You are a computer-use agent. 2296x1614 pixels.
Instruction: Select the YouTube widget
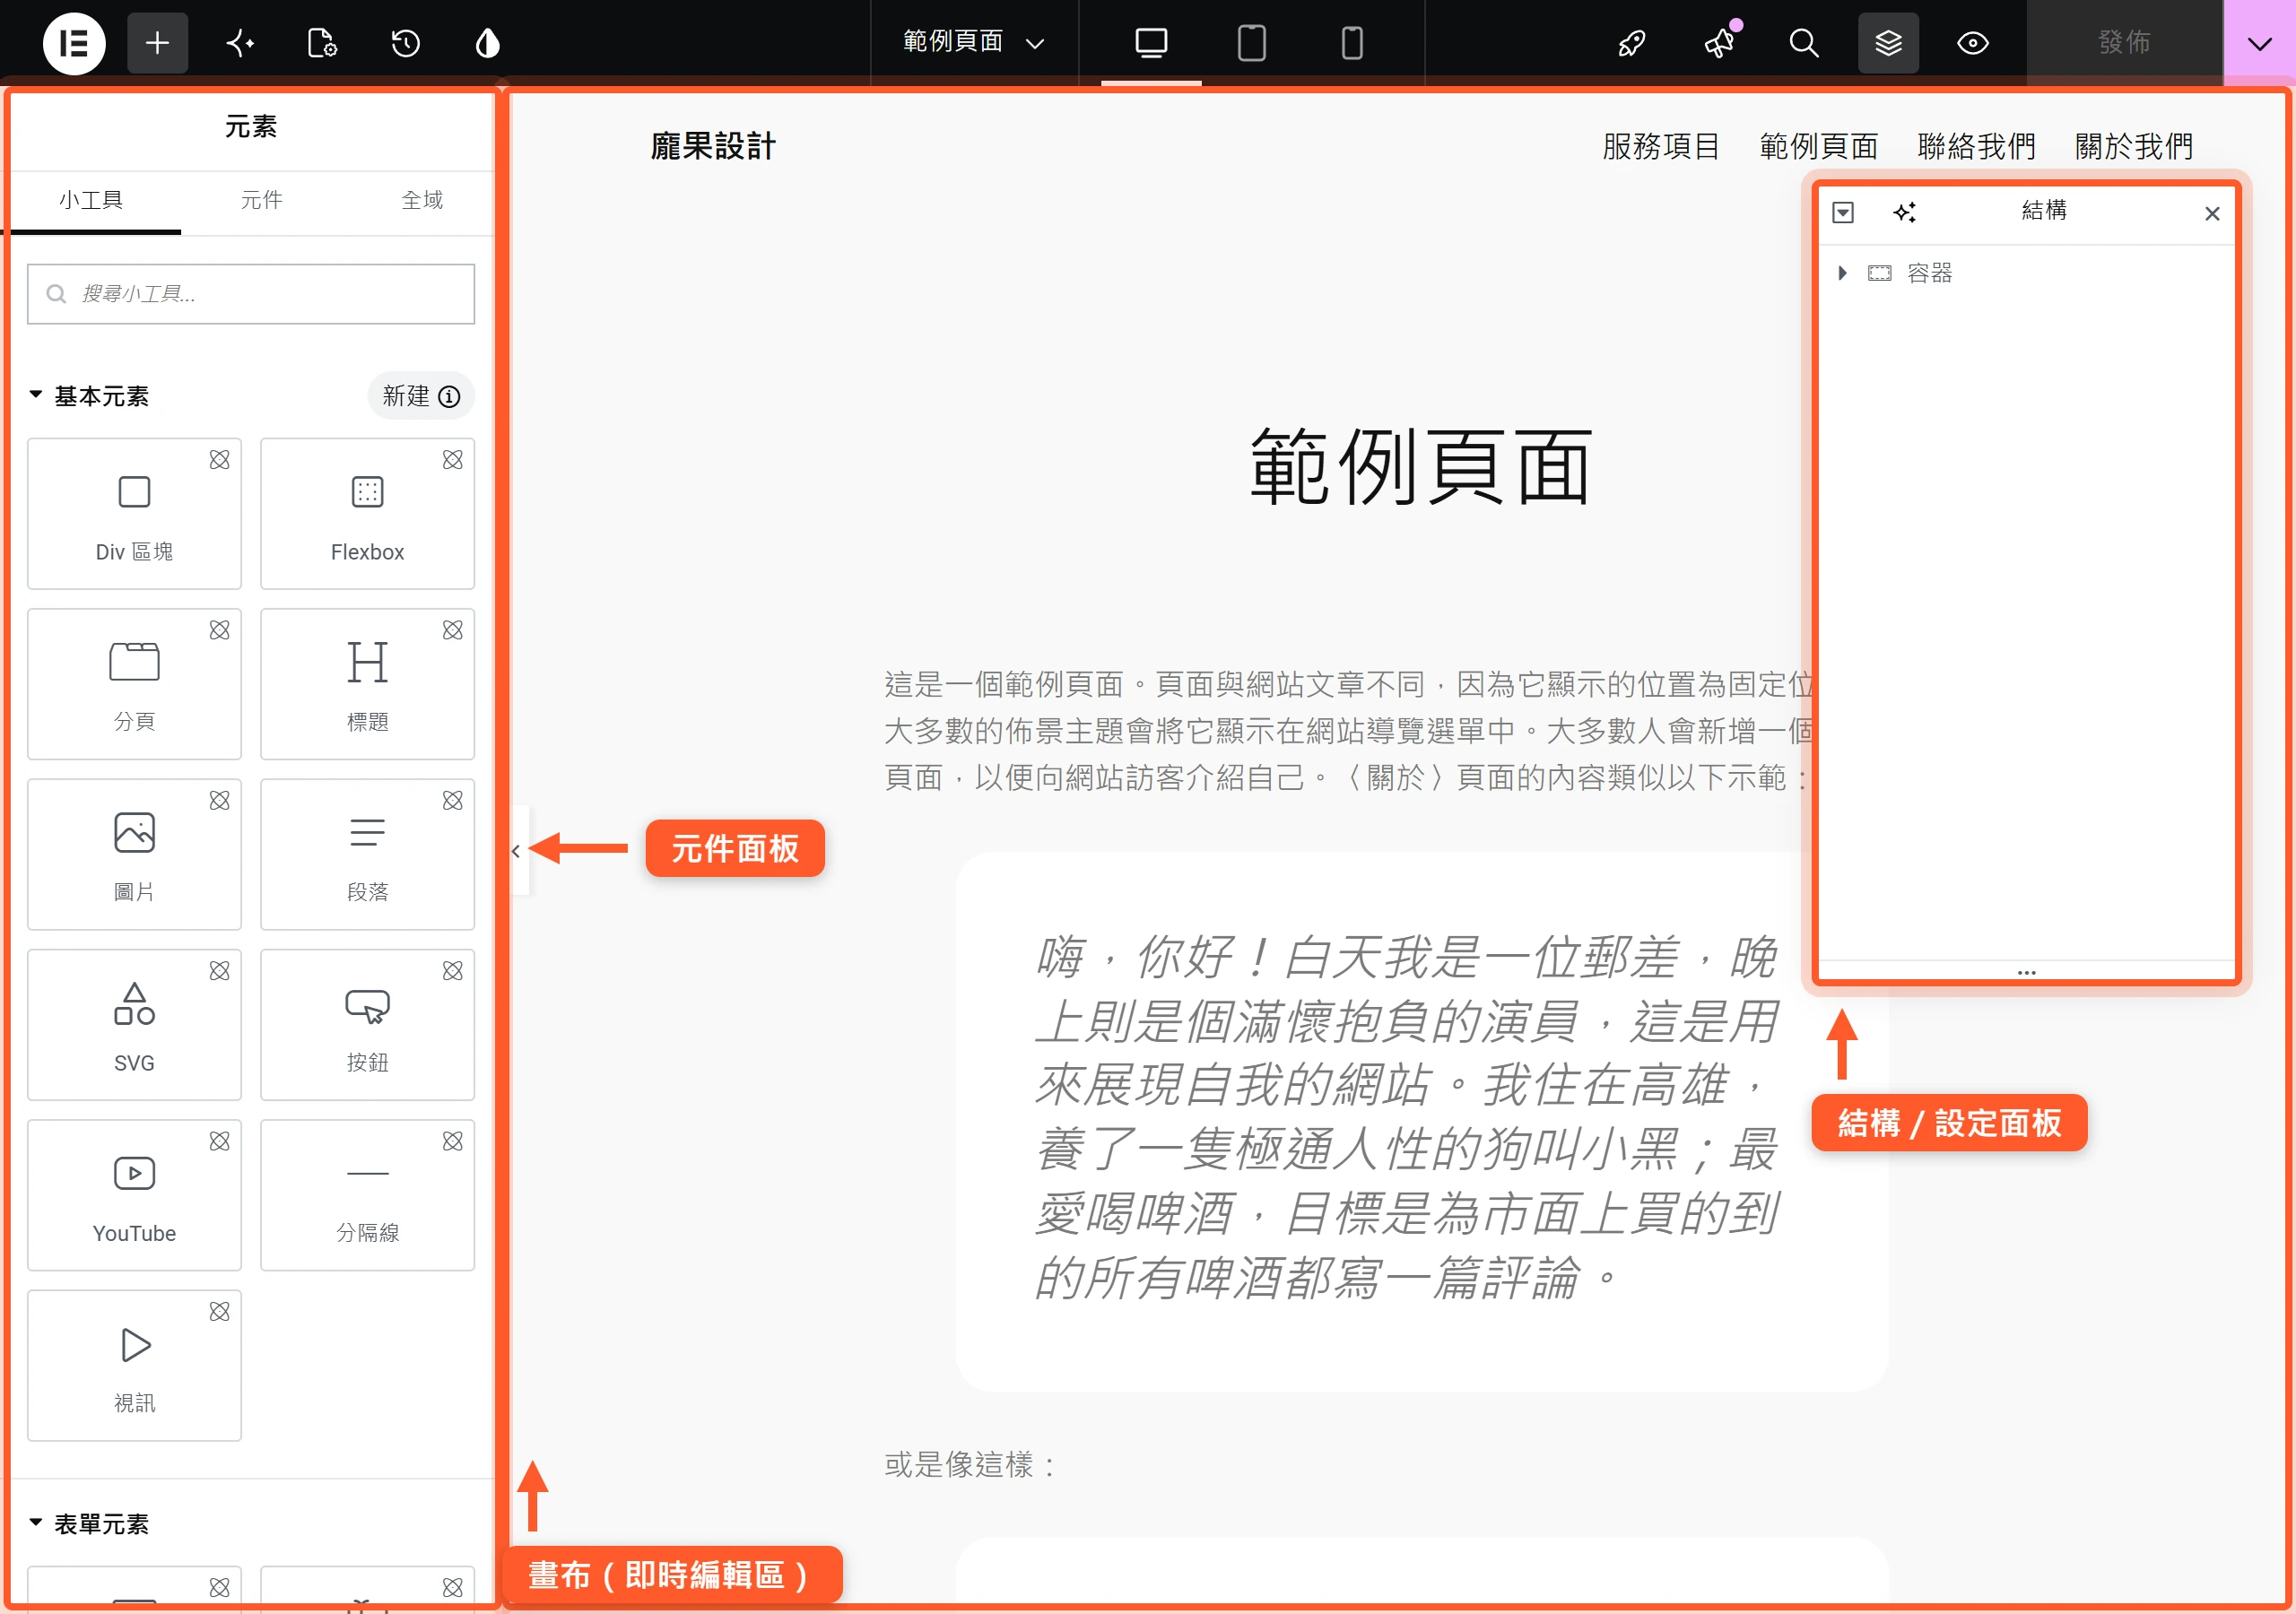coord(134,1195)
